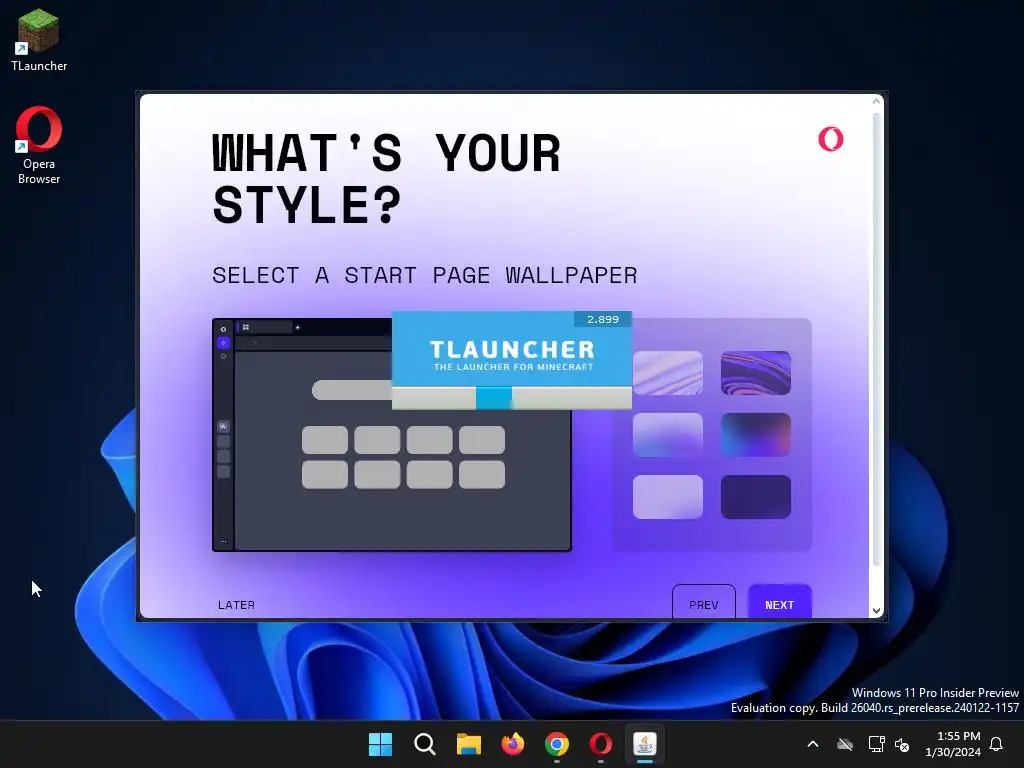
Task: Show hidden system tray icons
Action: [813, 744]
